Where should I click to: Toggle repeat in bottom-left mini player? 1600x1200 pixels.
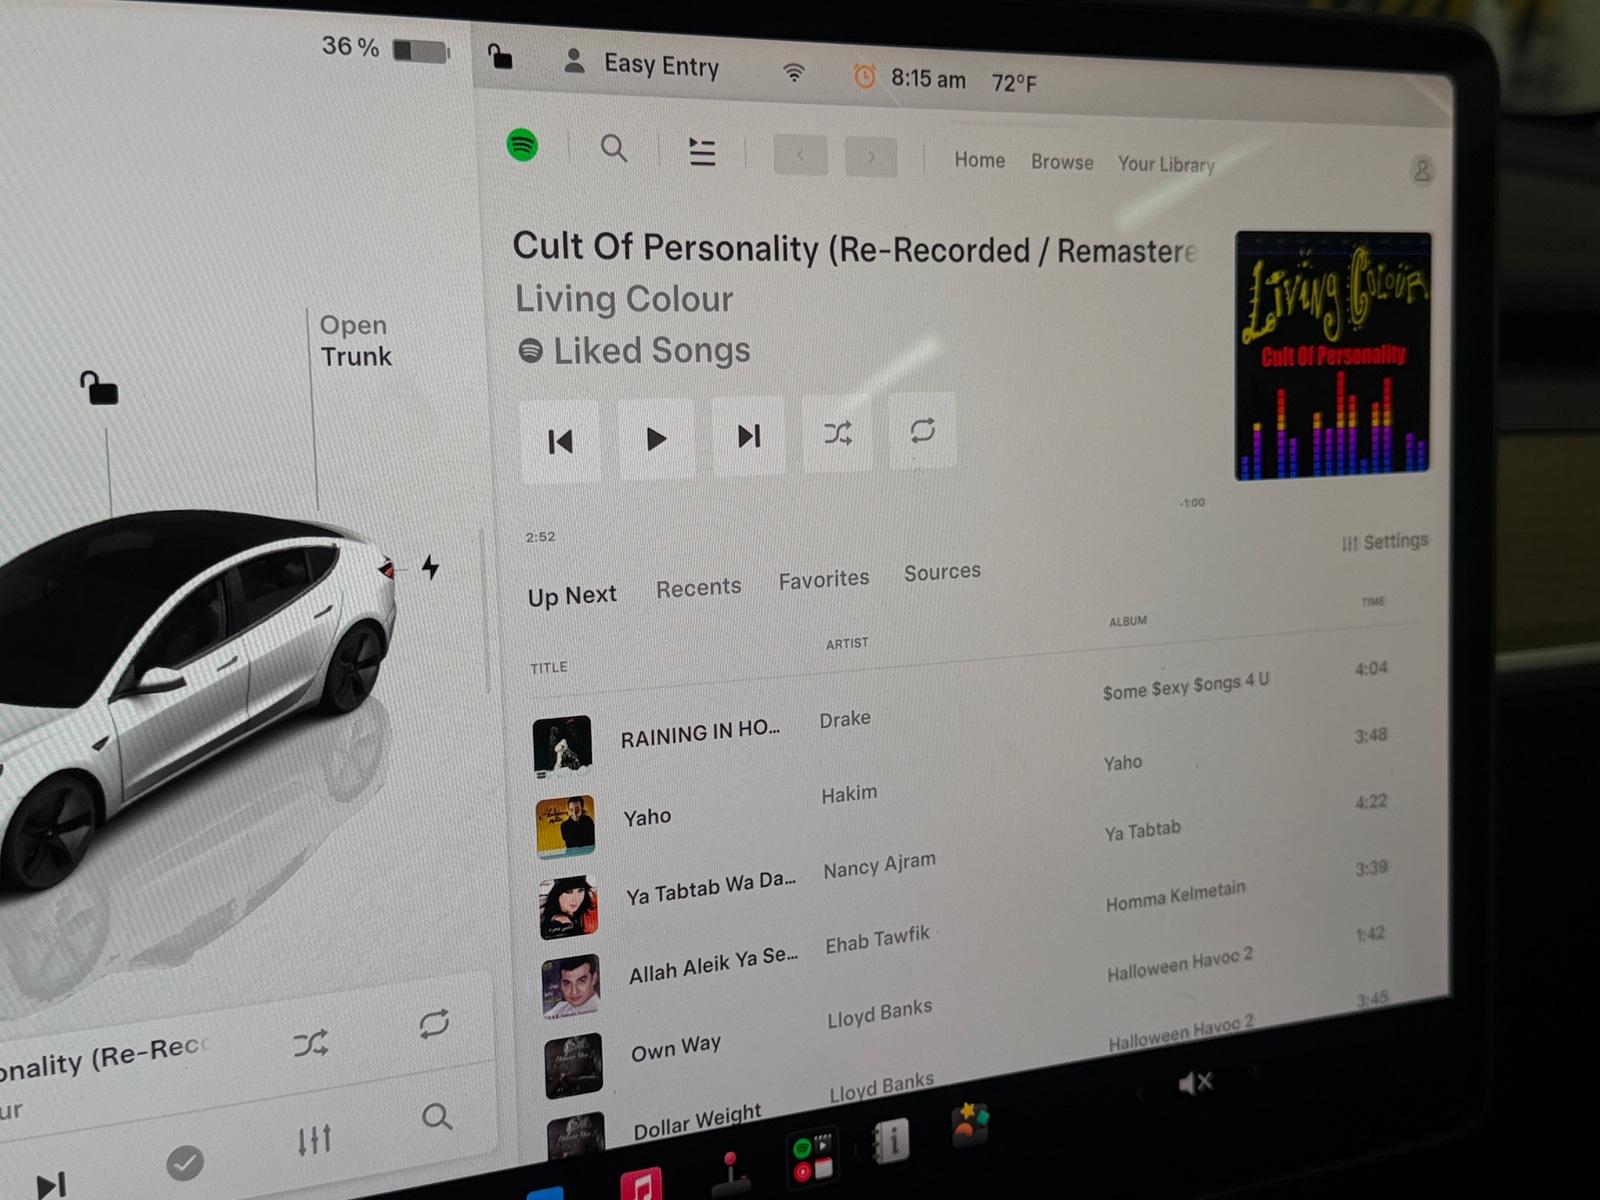pyautogui.click(x=434, y=1023)
